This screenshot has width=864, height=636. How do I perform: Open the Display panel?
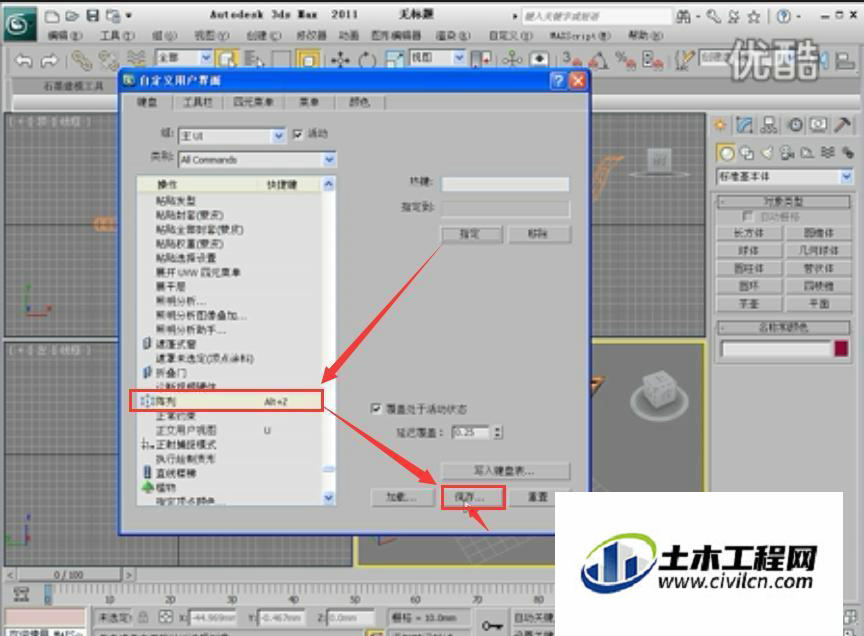tap(818, 125)
